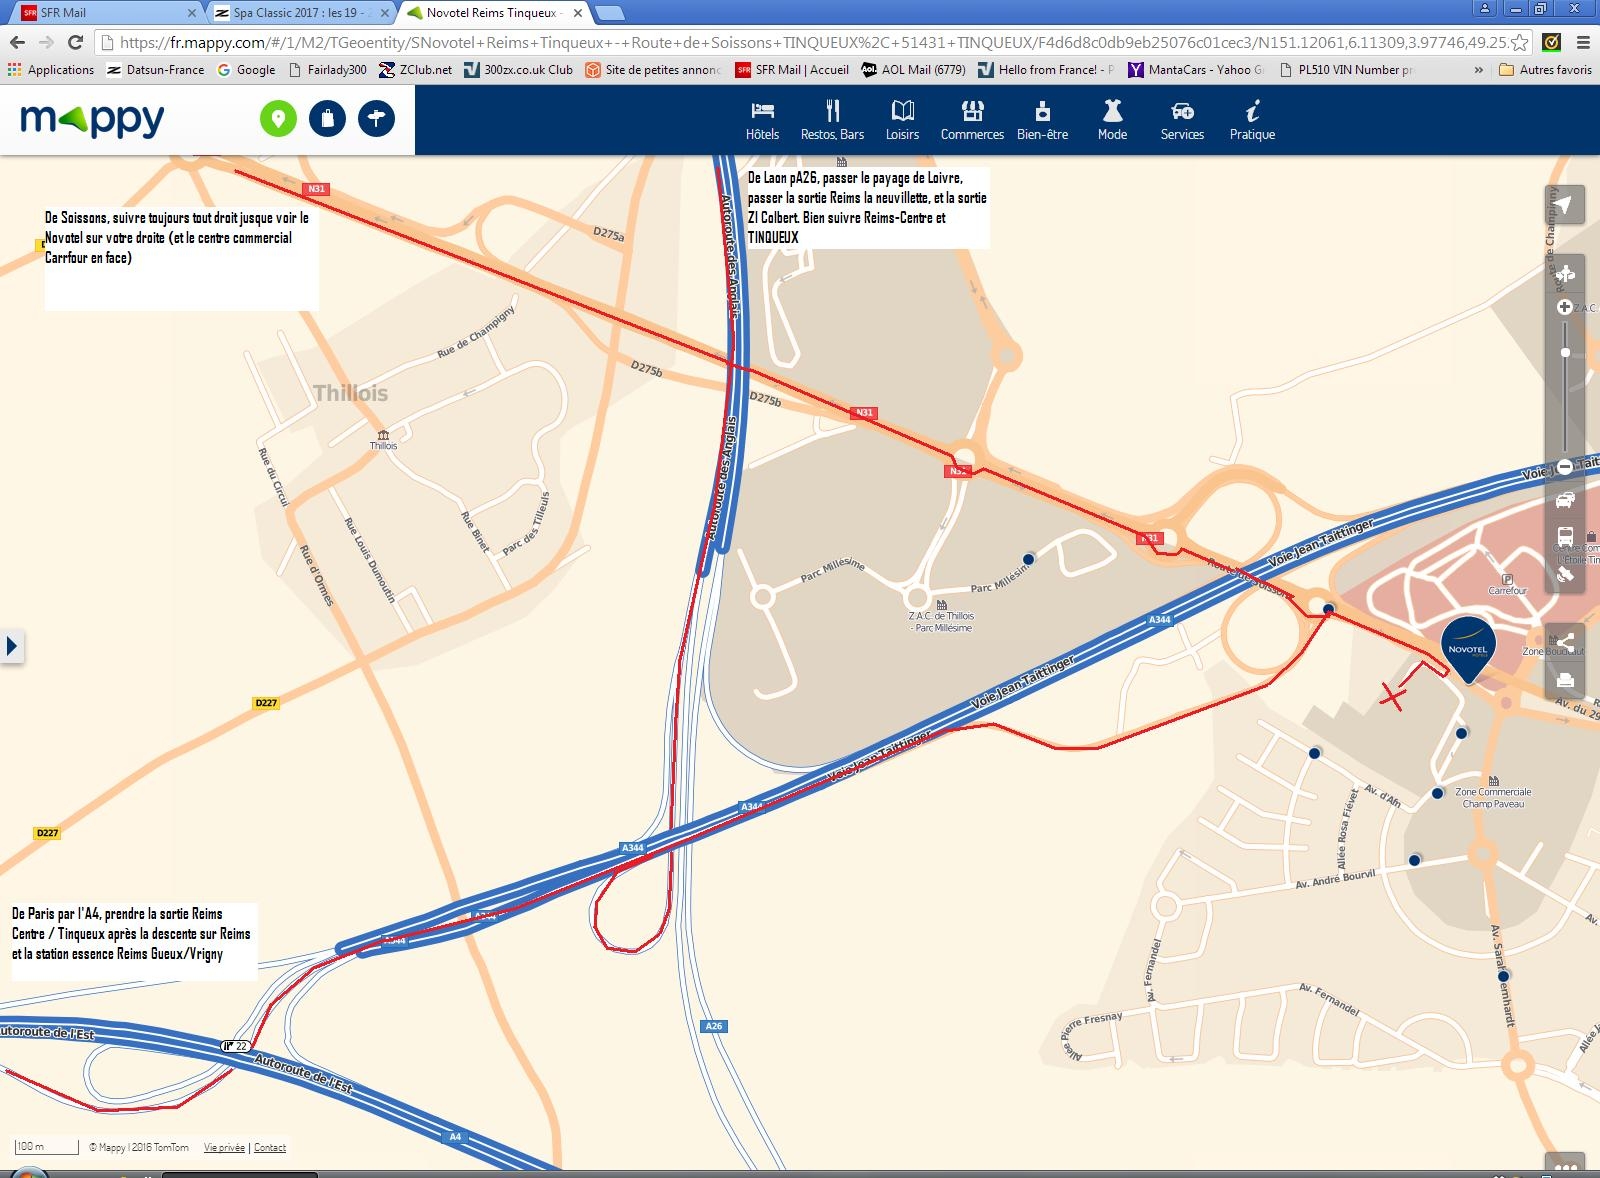
Task: Open the Bien-être category
Action: 1042,120
